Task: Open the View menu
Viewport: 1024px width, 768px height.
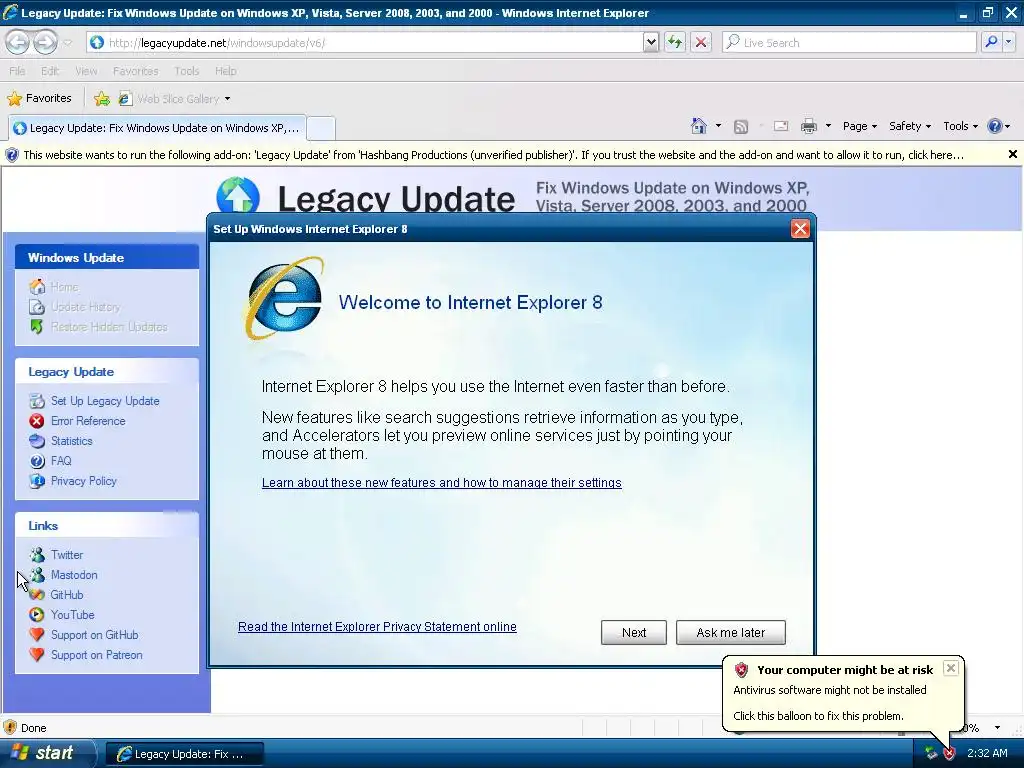Action: click(86, 71)
